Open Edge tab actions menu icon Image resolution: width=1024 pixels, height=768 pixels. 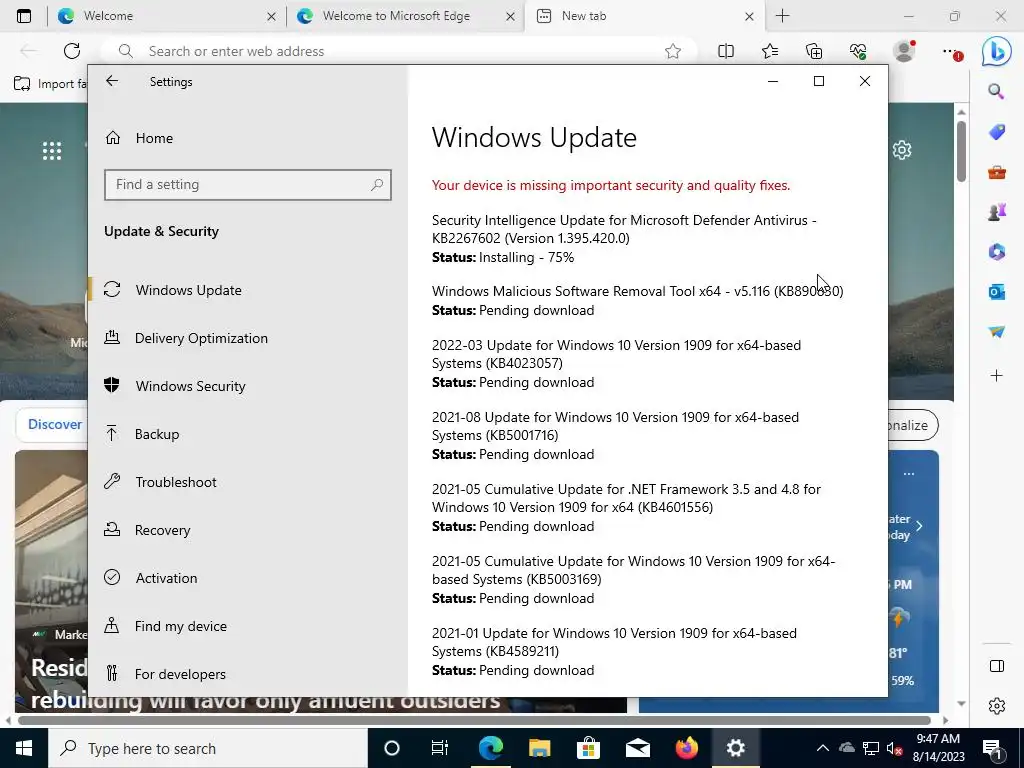click(x=24, y=16)
